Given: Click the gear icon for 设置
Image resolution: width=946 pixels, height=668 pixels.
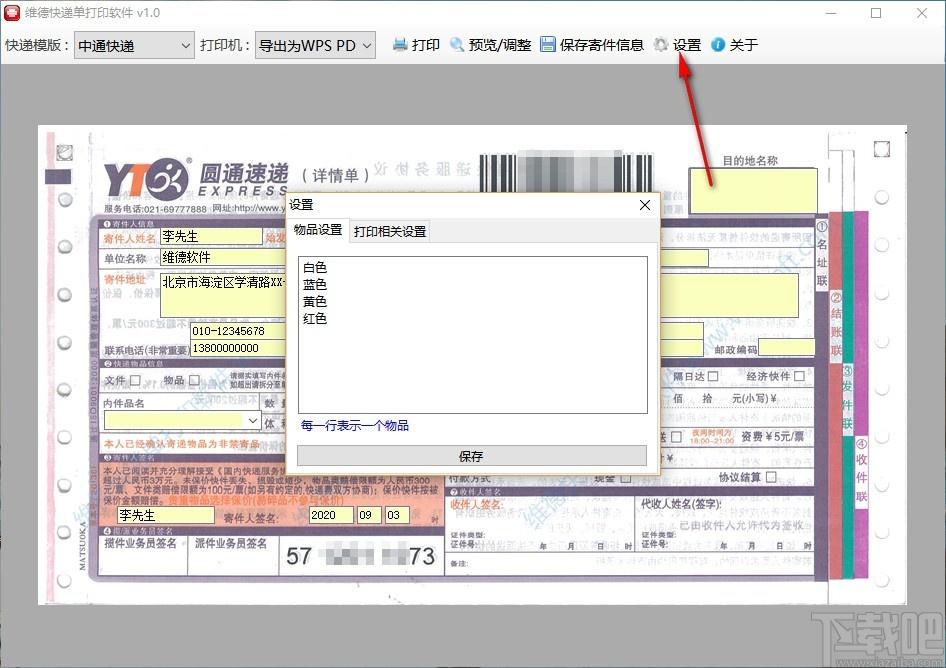Looking at the screenshot, I should tap(661, 45).
